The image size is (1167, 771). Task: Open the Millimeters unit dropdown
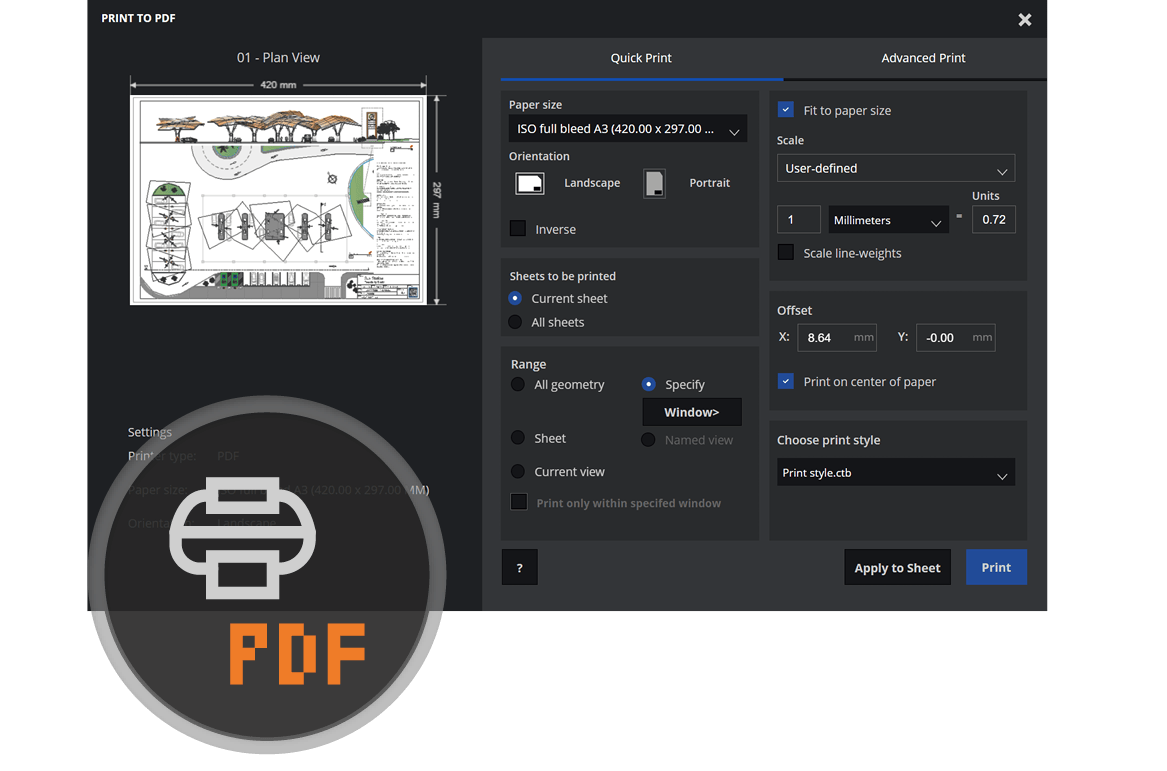click(x=888, y=220)
